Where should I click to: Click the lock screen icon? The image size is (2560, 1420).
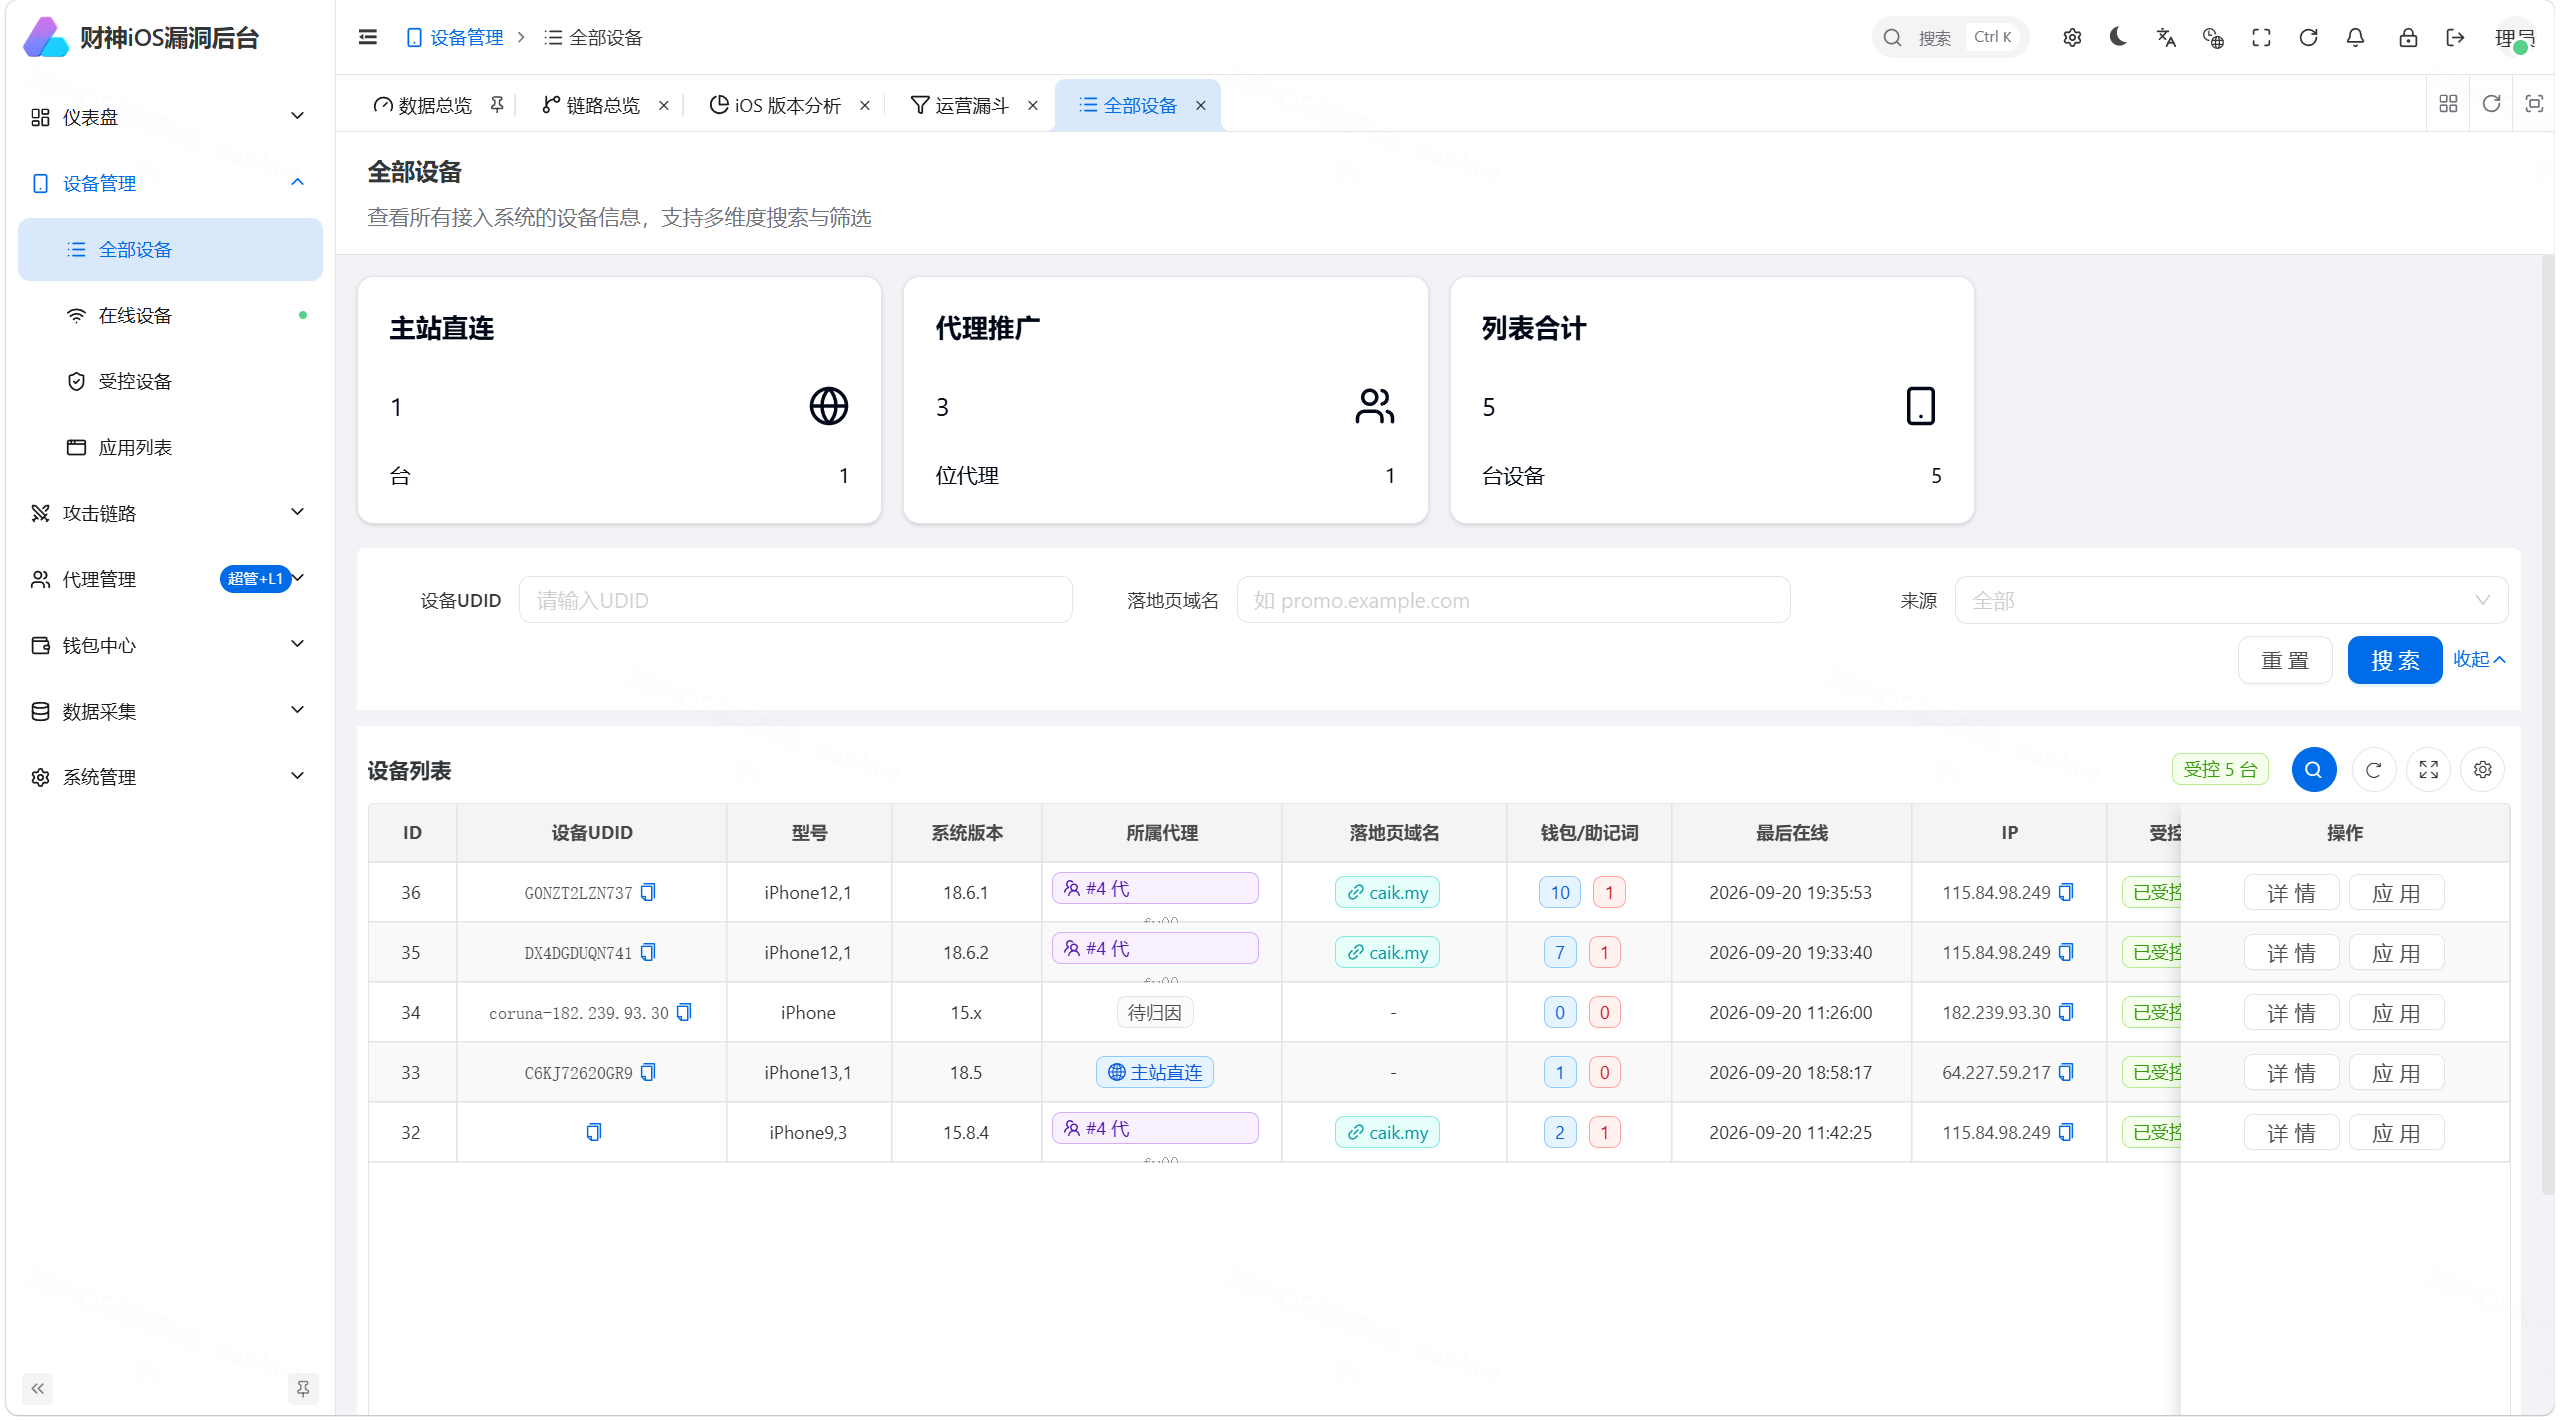pos(2408,38)
